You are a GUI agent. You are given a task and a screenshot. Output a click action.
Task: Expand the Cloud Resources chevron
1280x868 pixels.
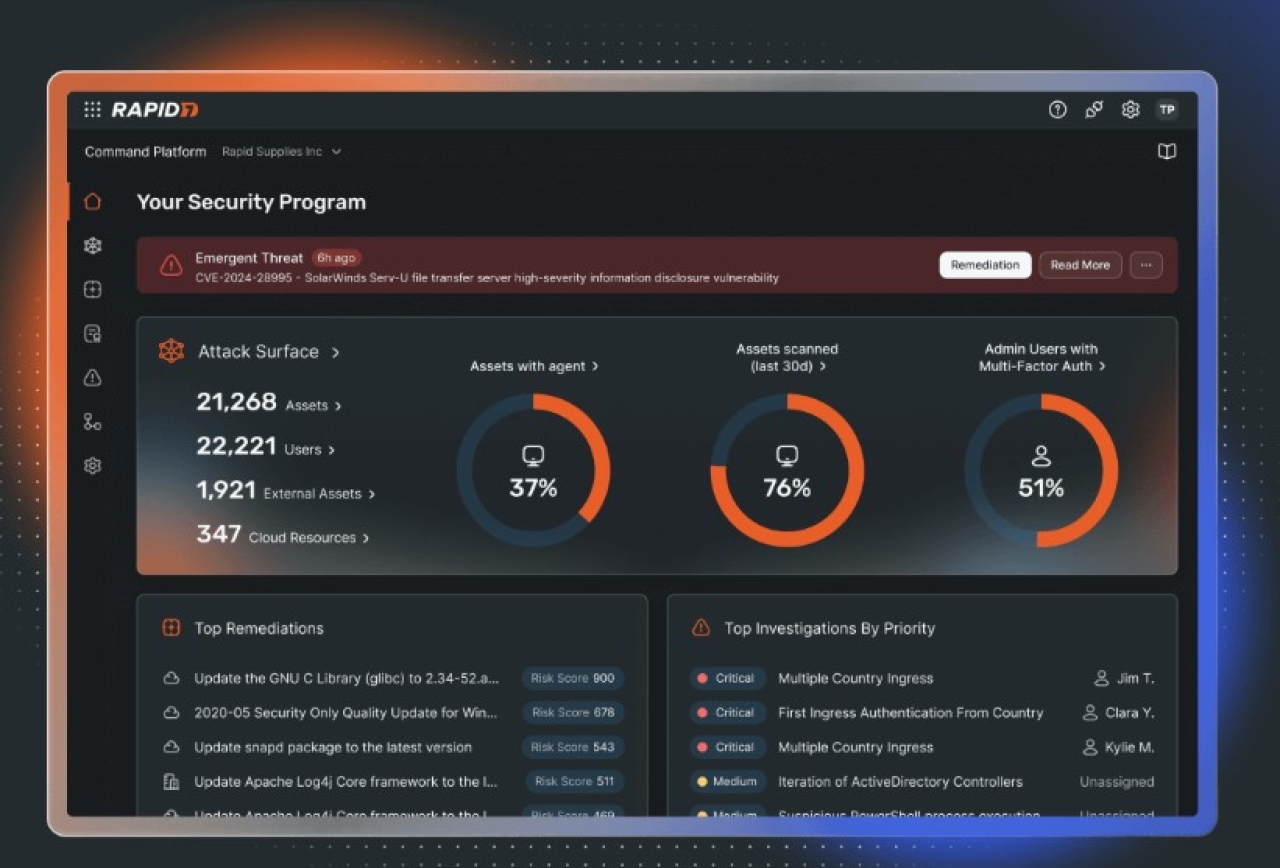367,537
